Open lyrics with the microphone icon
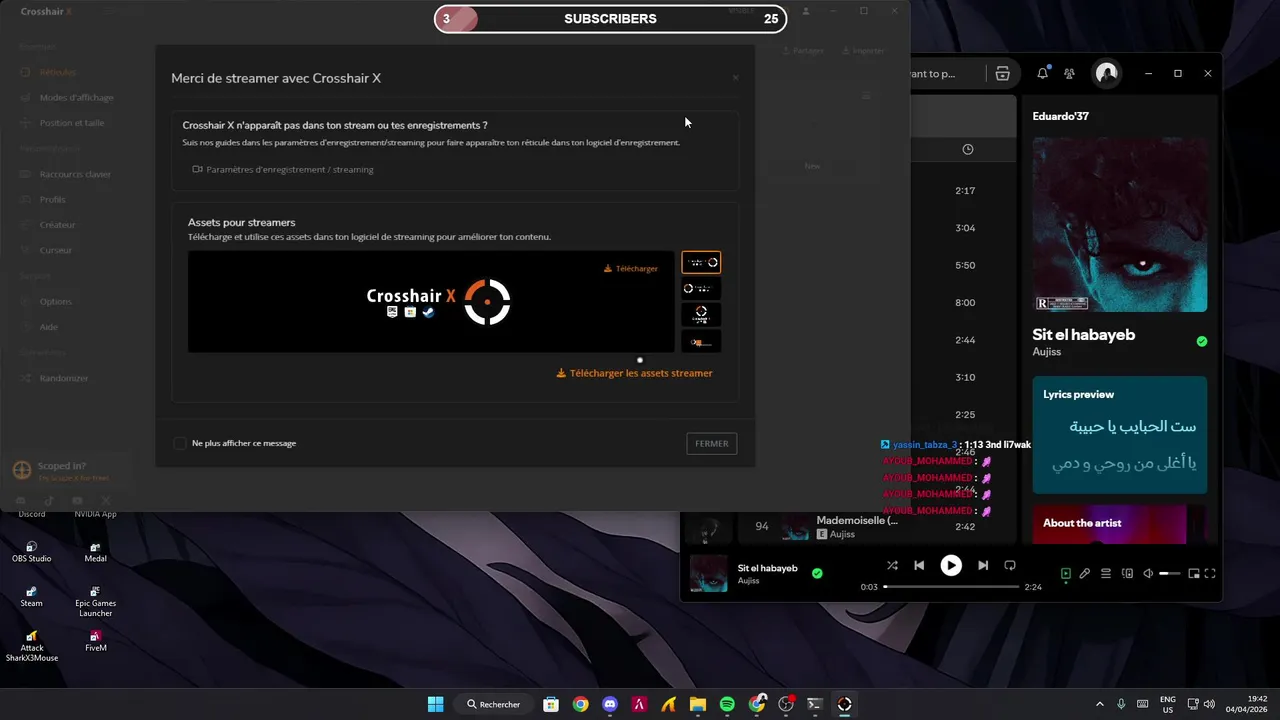 pyautogui.click(x=1085, y=574)
